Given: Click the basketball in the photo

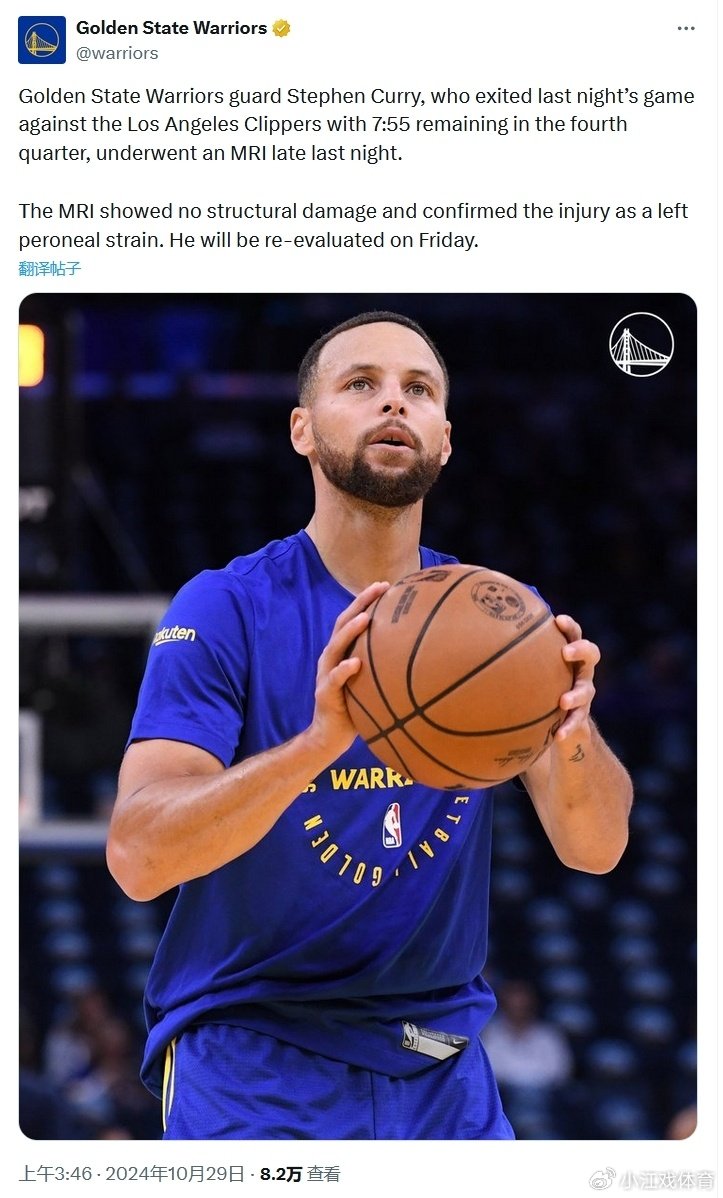Looking at the screenshot, I should pos(458,676).
